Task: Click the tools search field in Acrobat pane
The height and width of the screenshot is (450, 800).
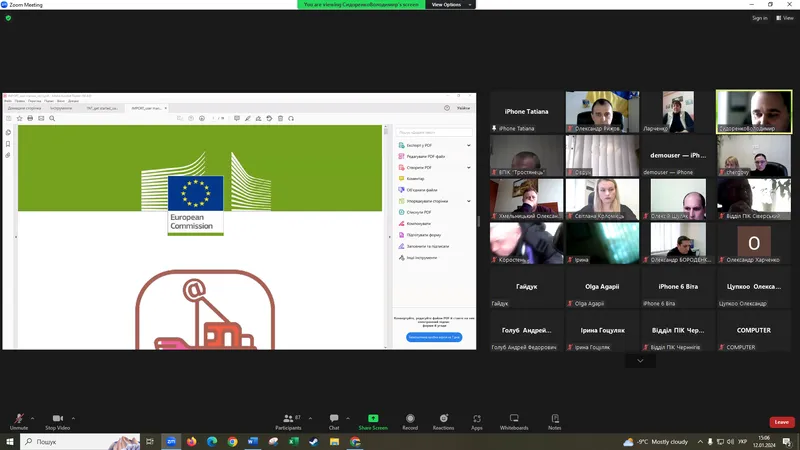Action: click(434, 132)
